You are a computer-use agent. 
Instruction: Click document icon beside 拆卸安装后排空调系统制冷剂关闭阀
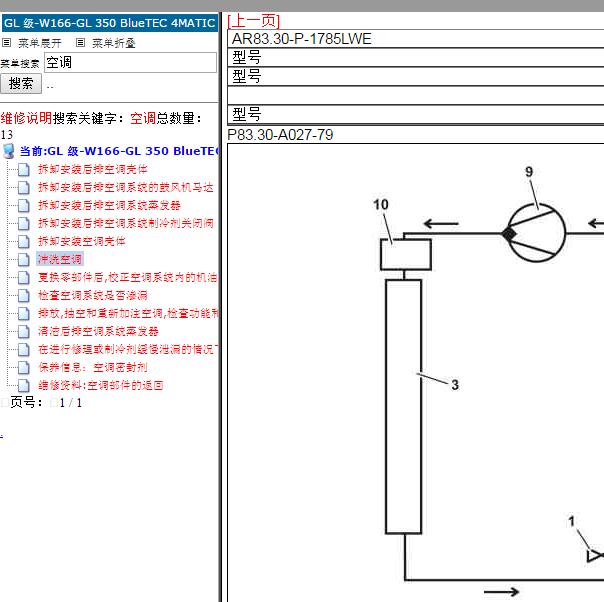point(23,223)
